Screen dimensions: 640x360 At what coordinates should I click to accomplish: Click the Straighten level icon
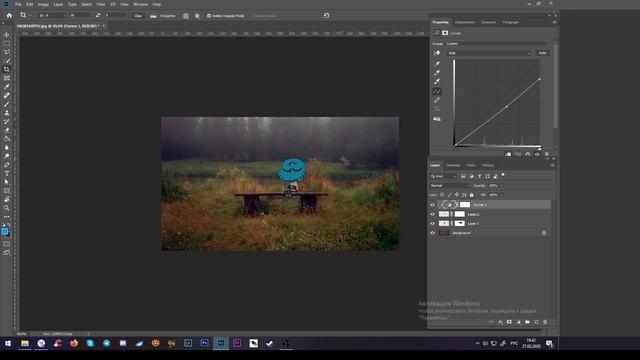[x=153, y=16]
